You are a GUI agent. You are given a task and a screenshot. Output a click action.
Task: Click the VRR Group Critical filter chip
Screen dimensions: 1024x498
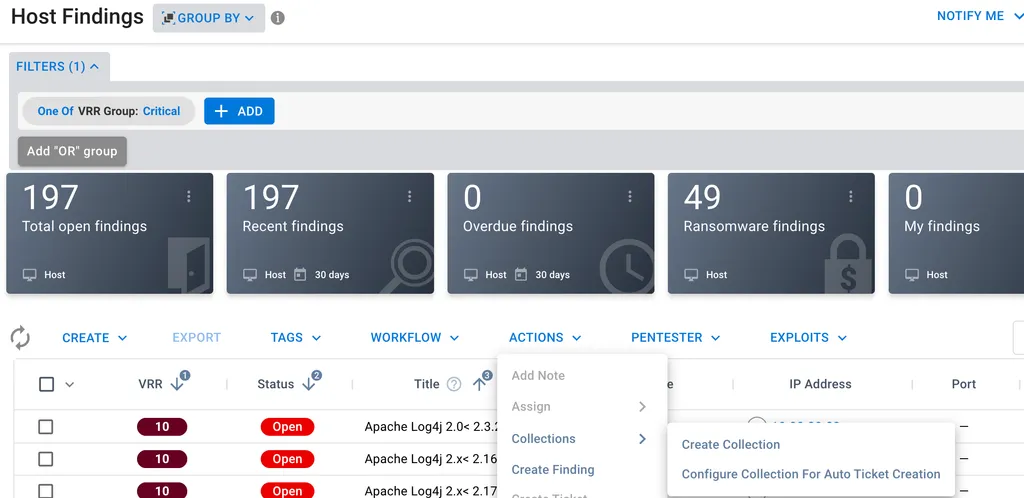[108, 111]
